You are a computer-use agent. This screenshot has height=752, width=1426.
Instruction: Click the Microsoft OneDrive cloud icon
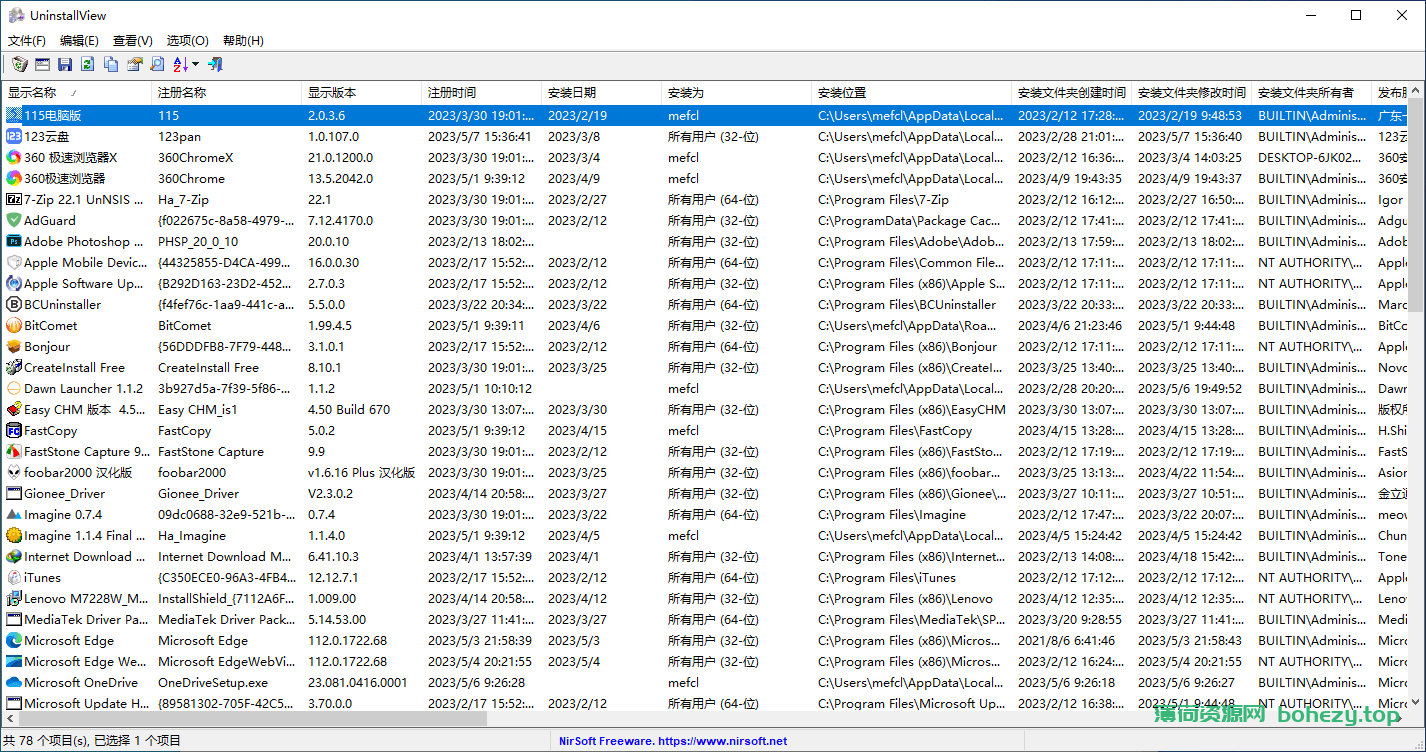pyautogui.click(x=14, y=682)
